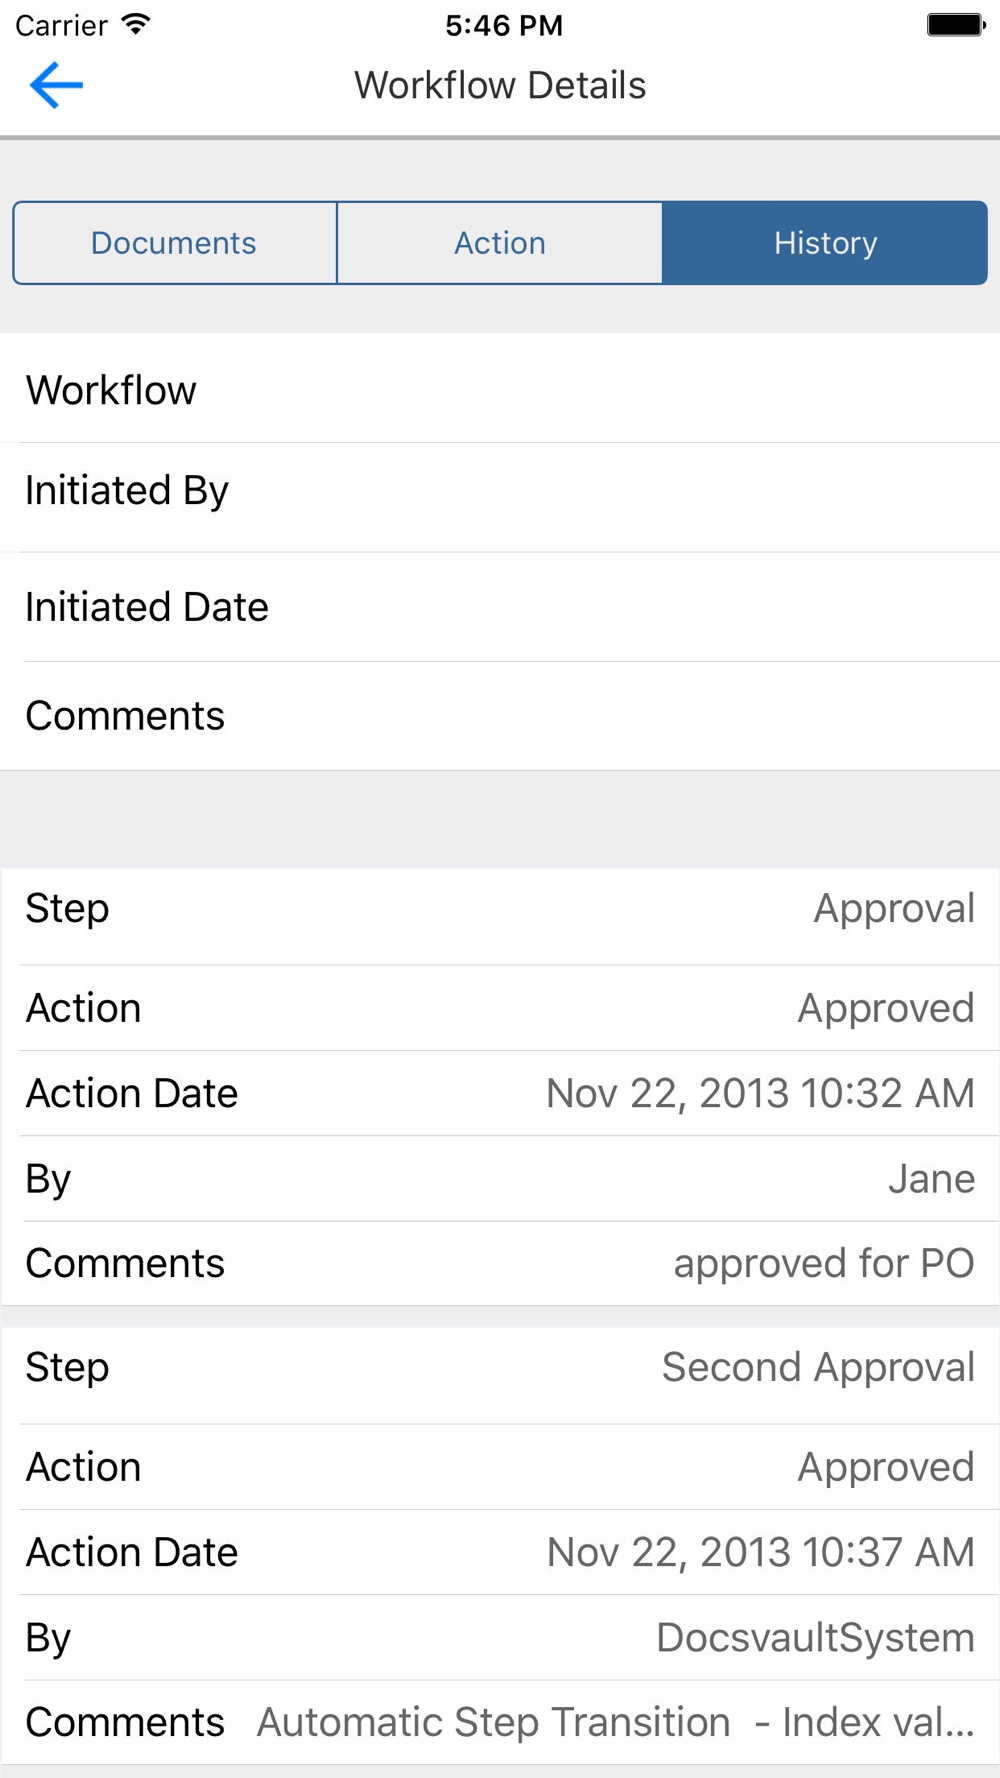This screenshot has width=1000, height=1778.
Task: Select the Action Date Nov 22, 2013 10:32 AM row
Action: 500,1093
